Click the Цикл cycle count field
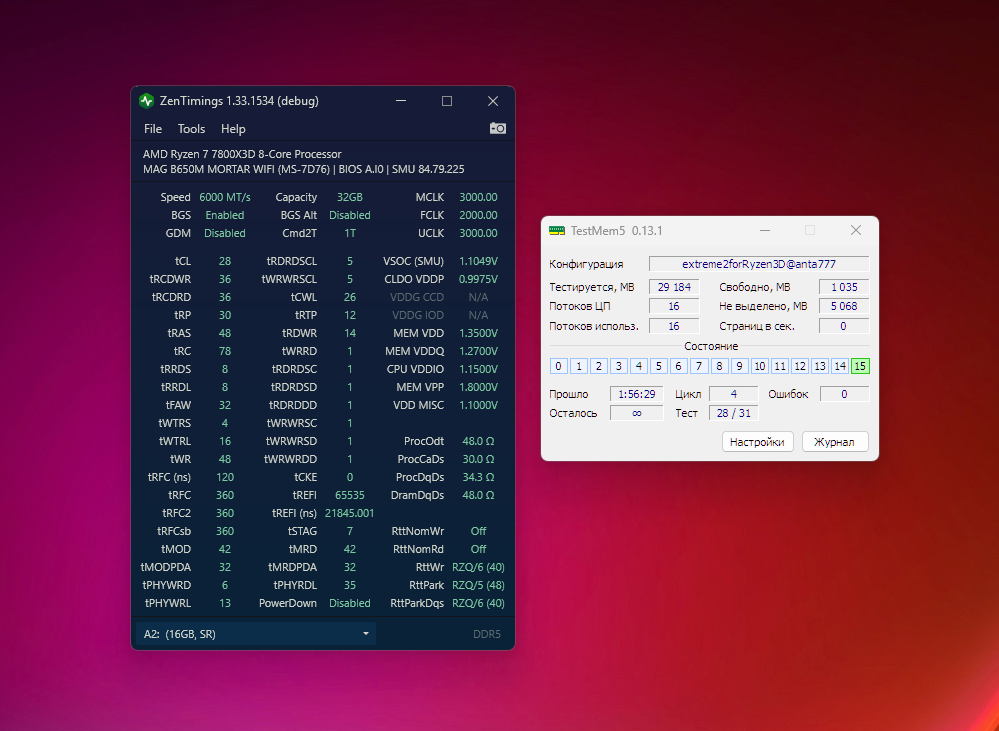The width and height of the screenshot is (999, 731). (x=733, y=394)
